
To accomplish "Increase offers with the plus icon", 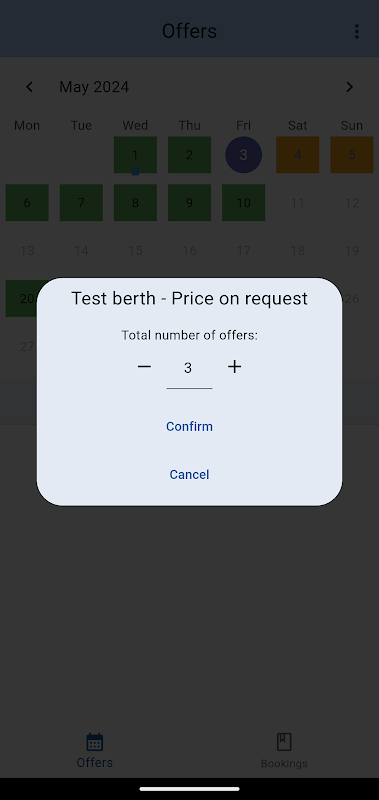I will (234, 366).
